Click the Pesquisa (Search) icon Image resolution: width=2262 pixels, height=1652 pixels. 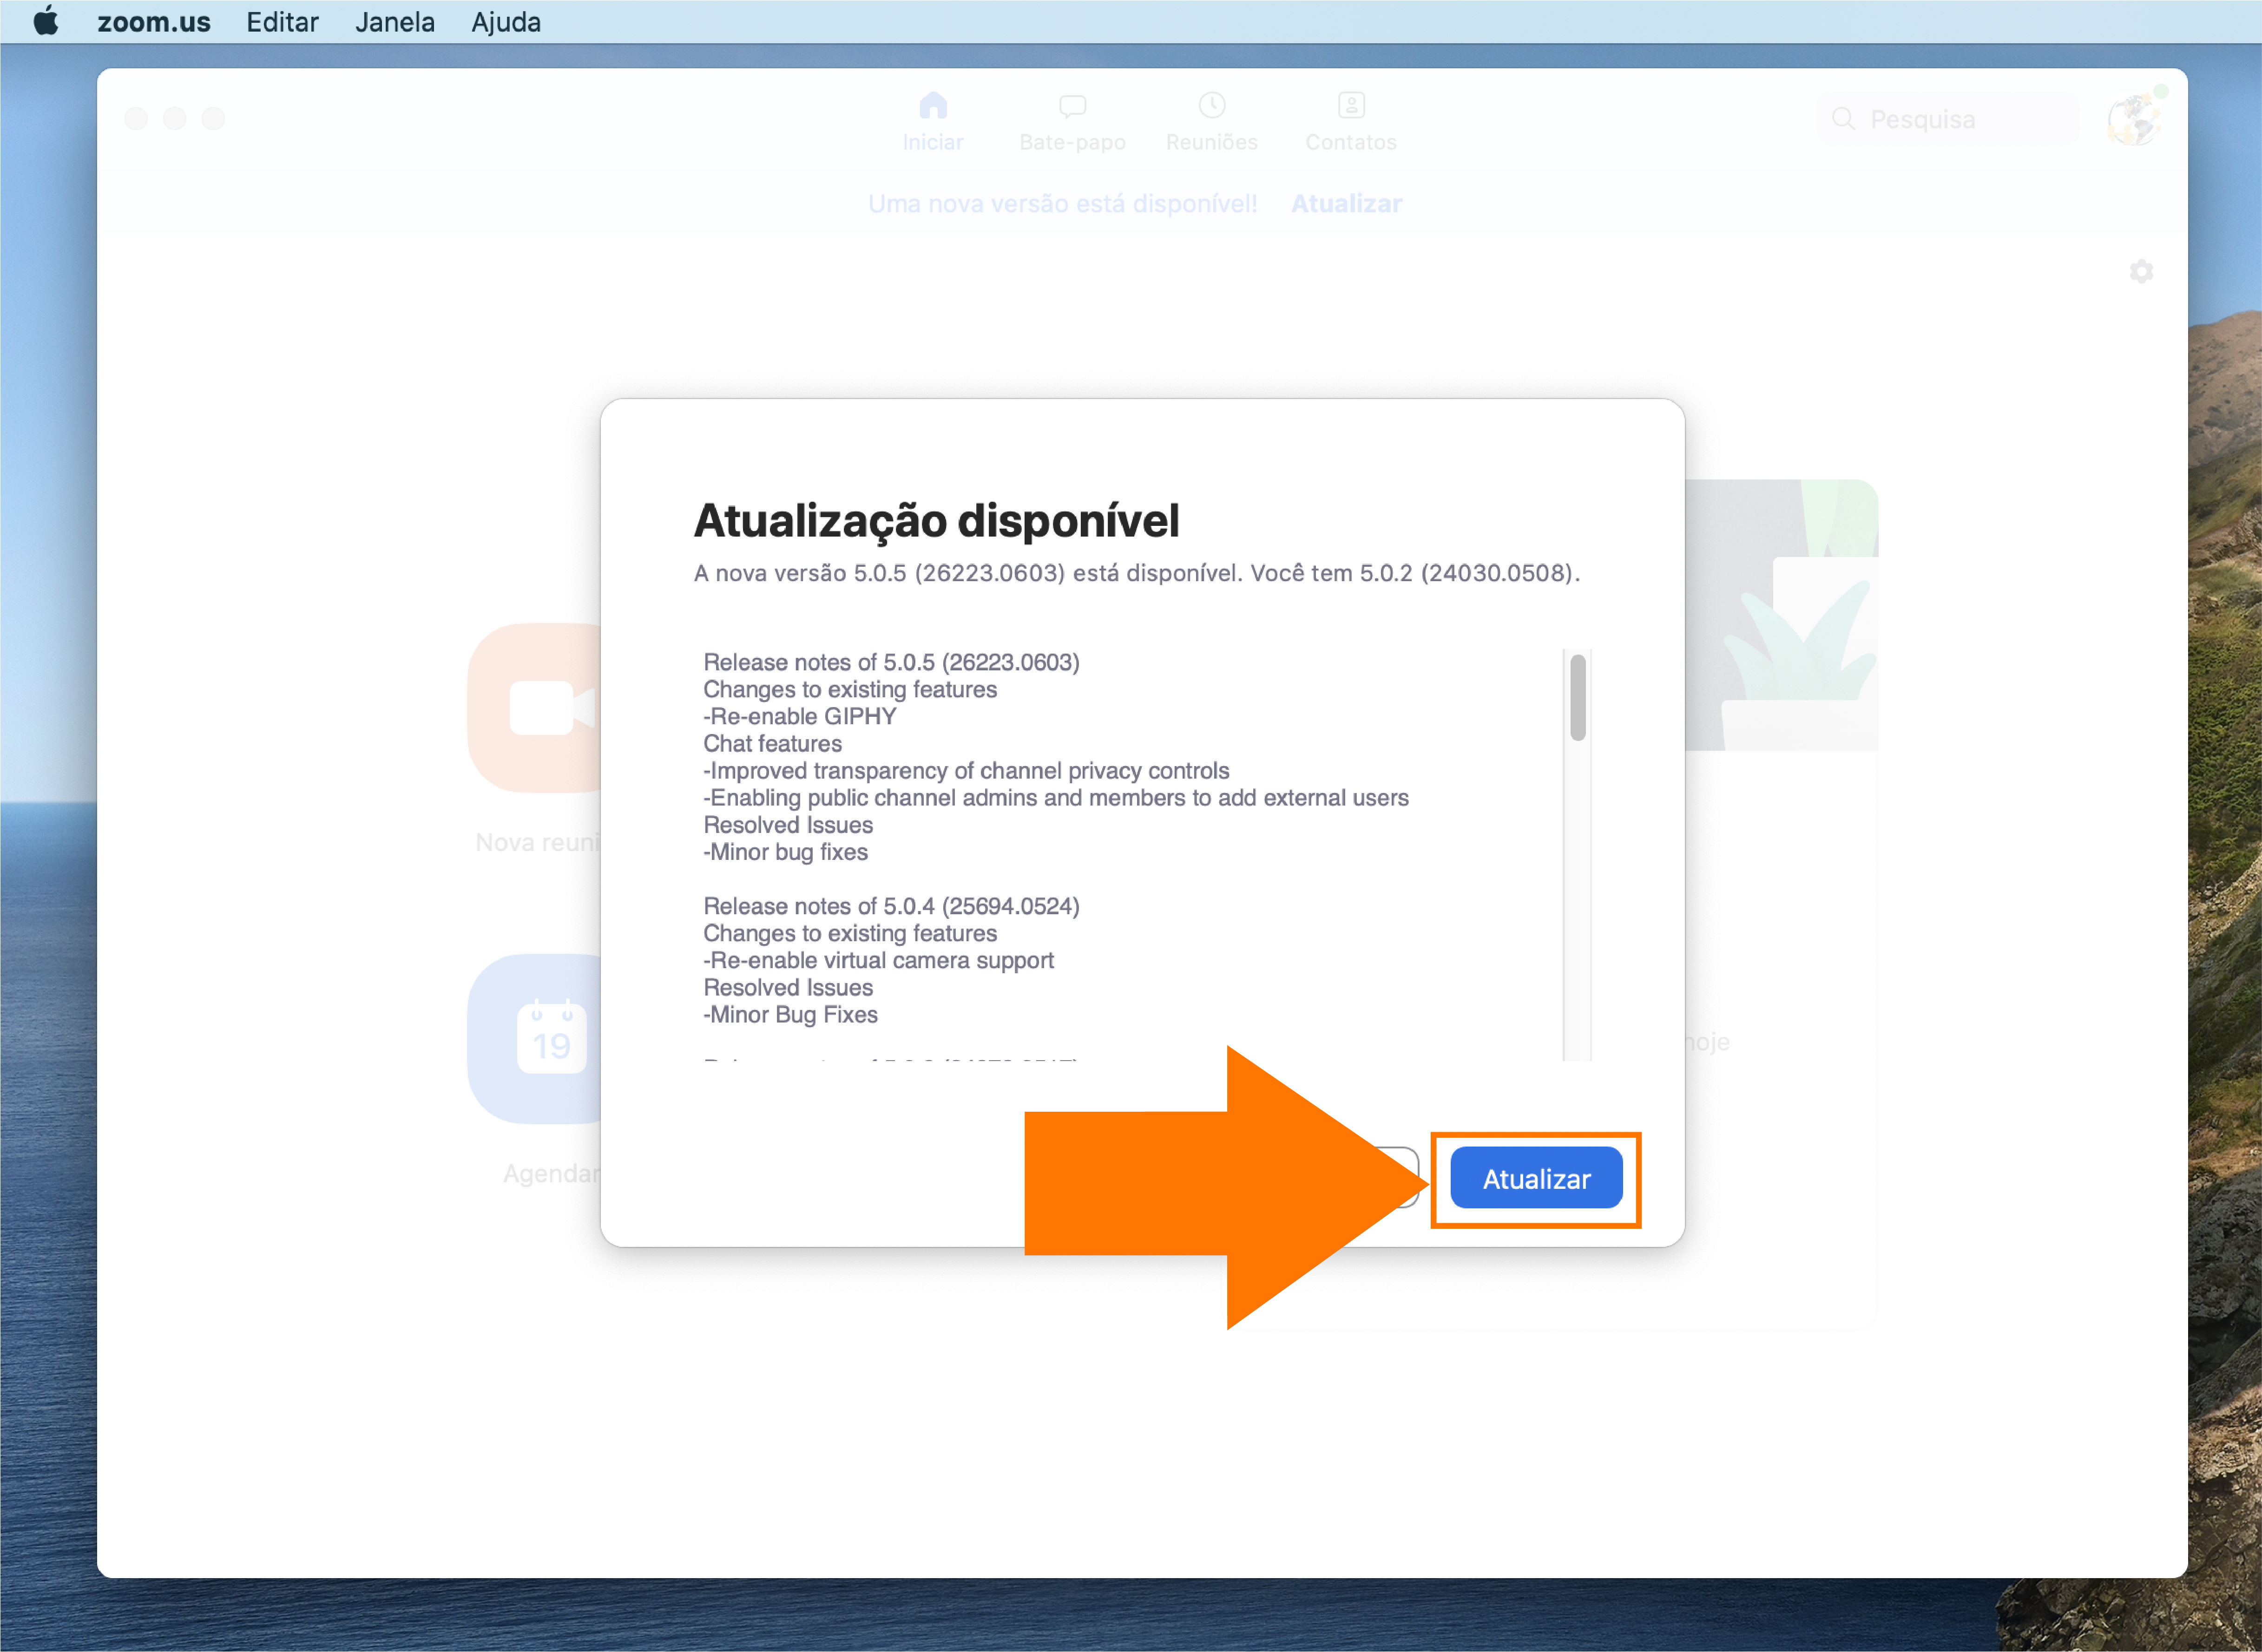tap(1844, 119)
